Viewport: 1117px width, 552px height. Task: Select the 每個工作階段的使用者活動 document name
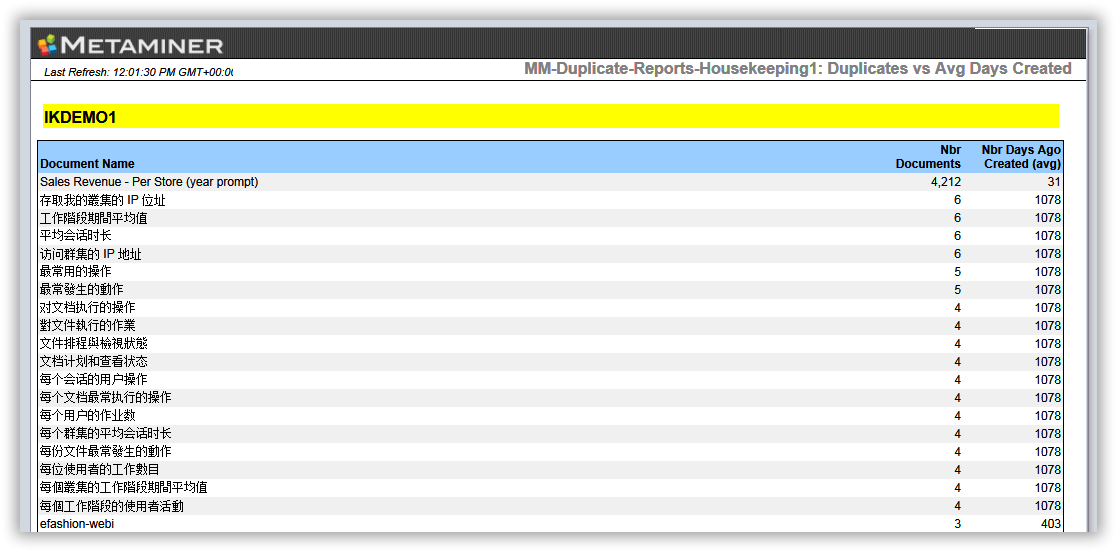tap(112, 506)
